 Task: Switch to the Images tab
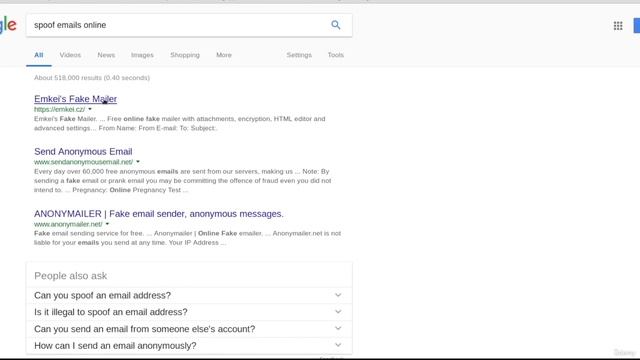tap(142, 55)
